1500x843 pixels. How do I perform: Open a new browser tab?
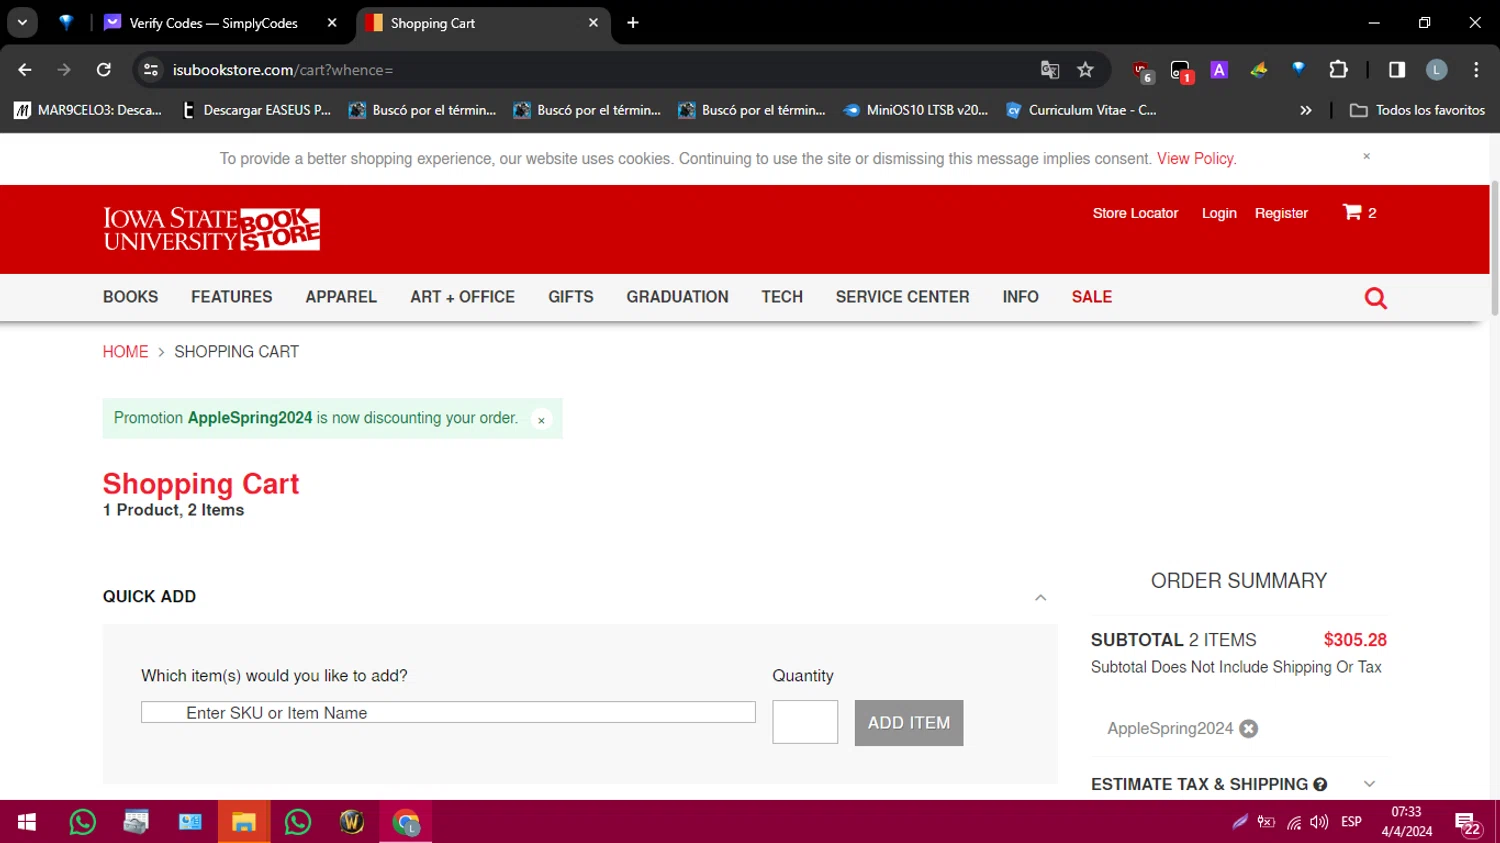tap(633, 23)
